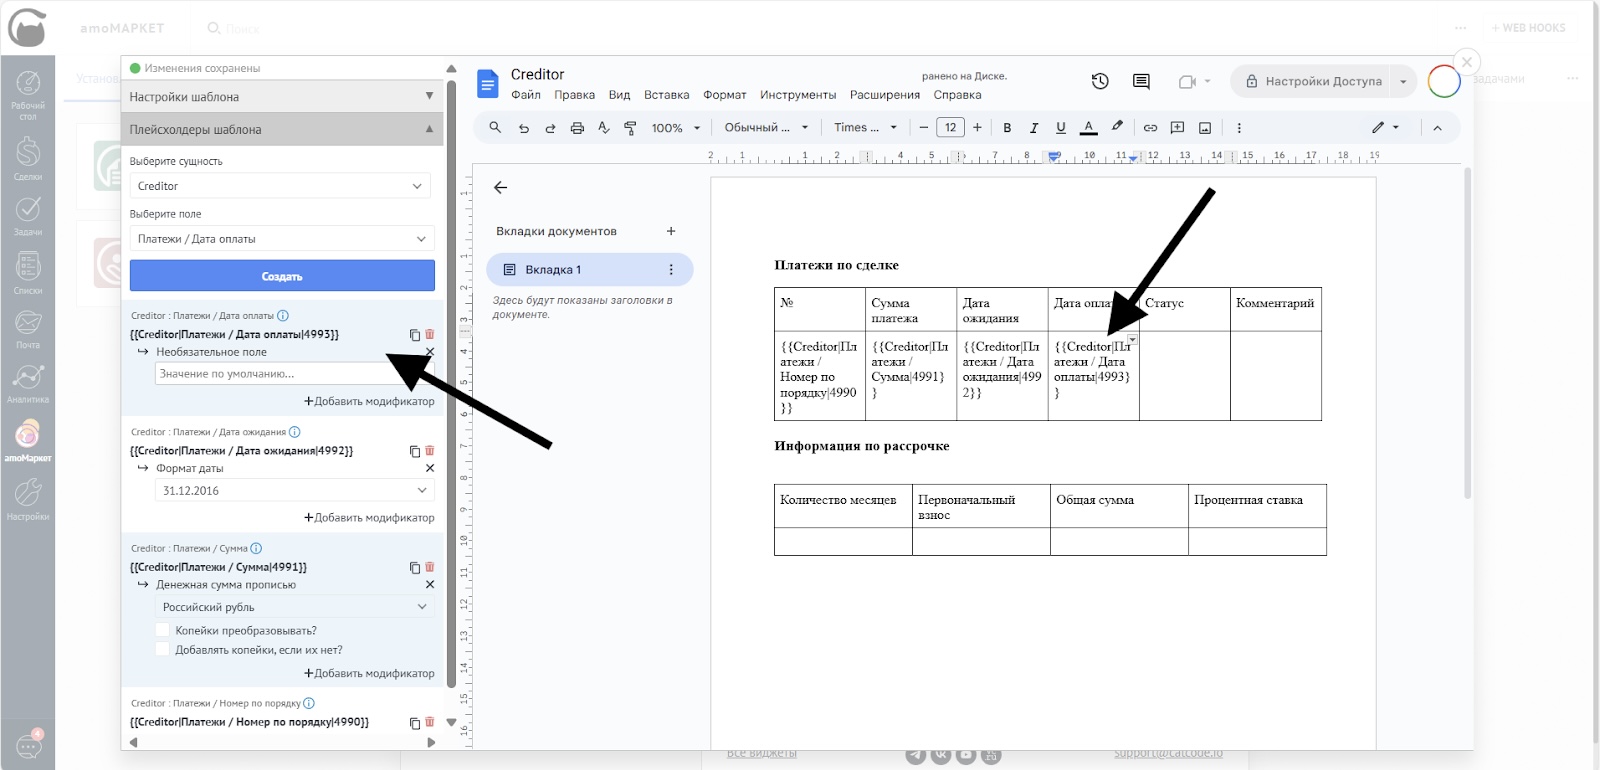Close document outline with back arrow
This screenshot has height=770, width=1600.
point(501,187)
